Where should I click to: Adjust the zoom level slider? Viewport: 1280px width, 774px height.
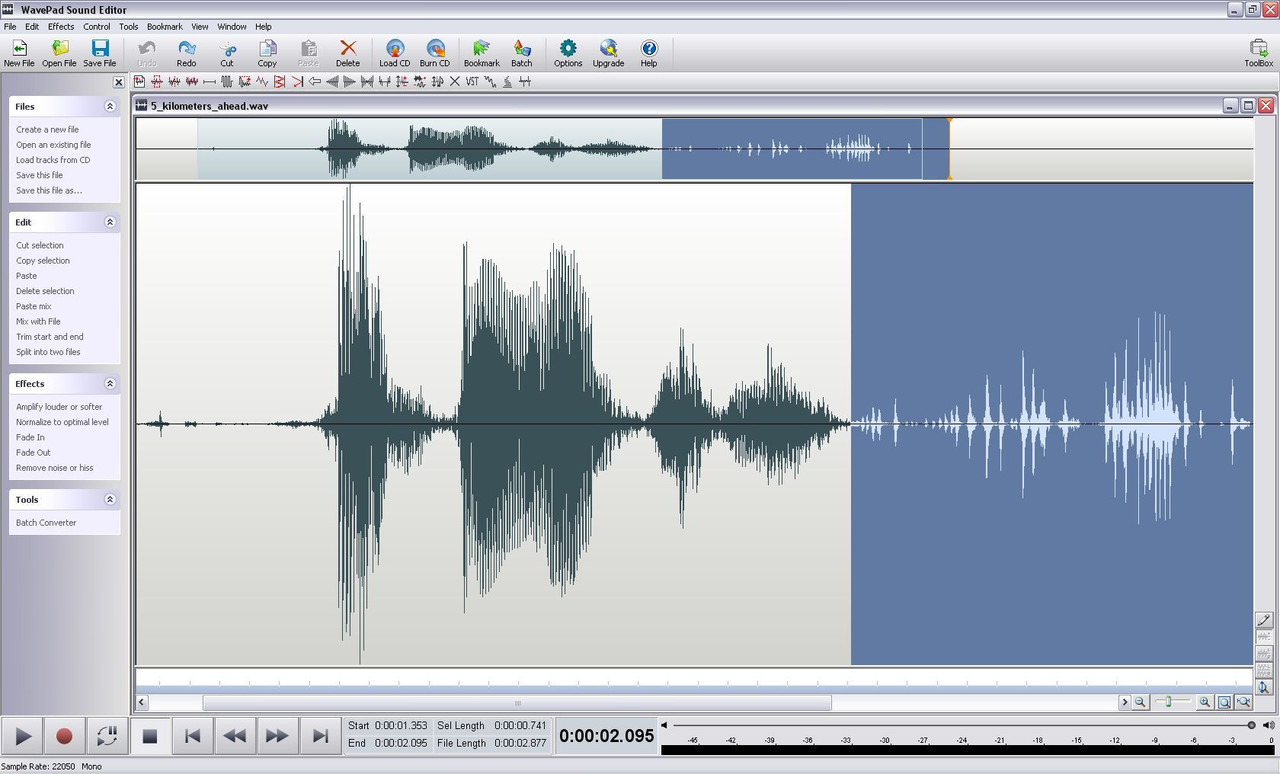1168,701
